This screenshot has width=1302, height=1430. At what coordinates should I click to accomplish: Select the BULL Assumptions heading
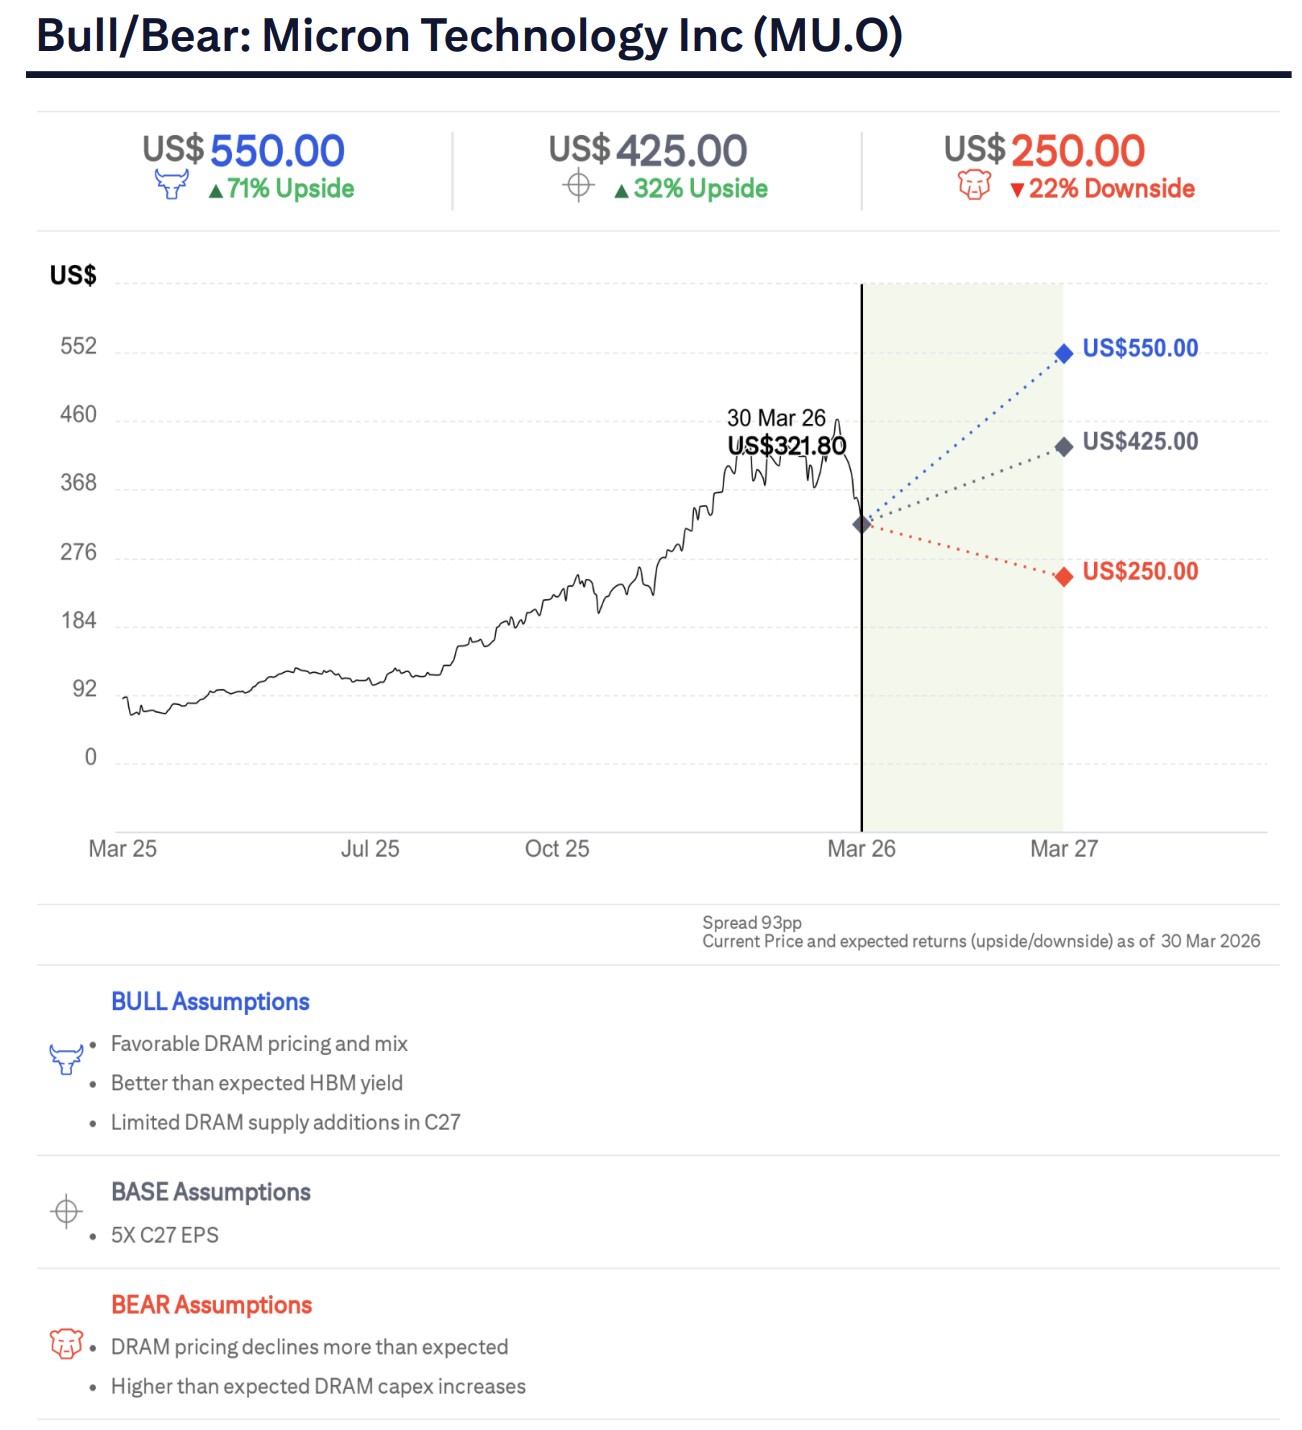(210, 1002)
